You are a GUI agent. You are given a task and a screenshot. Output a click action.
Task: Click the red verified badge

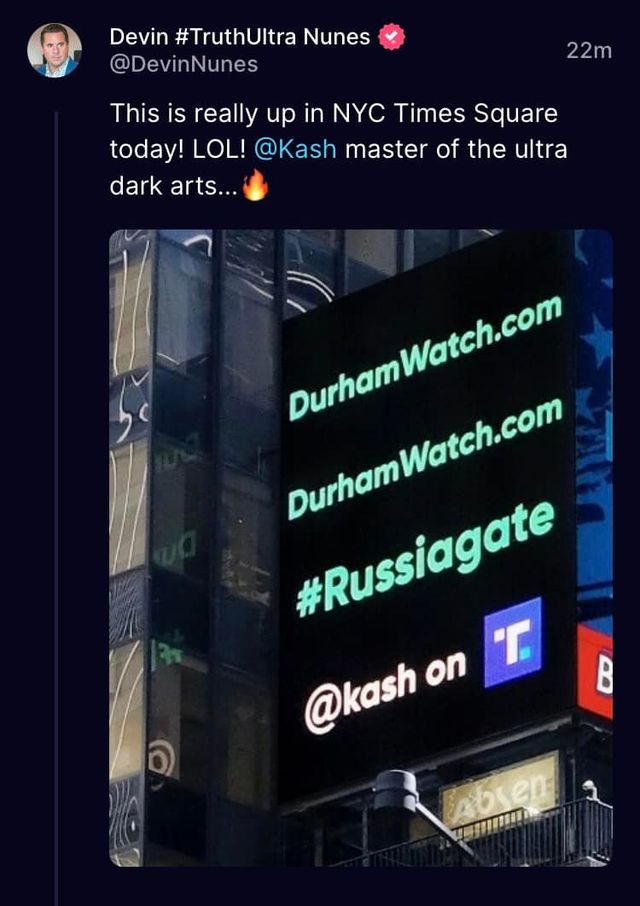click(392, 37)
